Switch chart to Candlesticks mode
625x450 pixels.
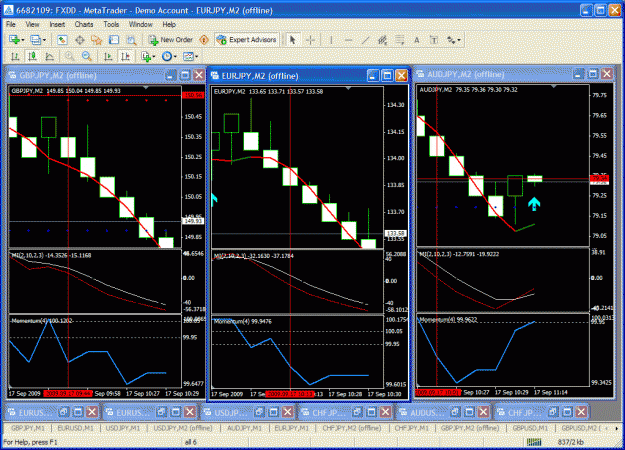(32, 57)
